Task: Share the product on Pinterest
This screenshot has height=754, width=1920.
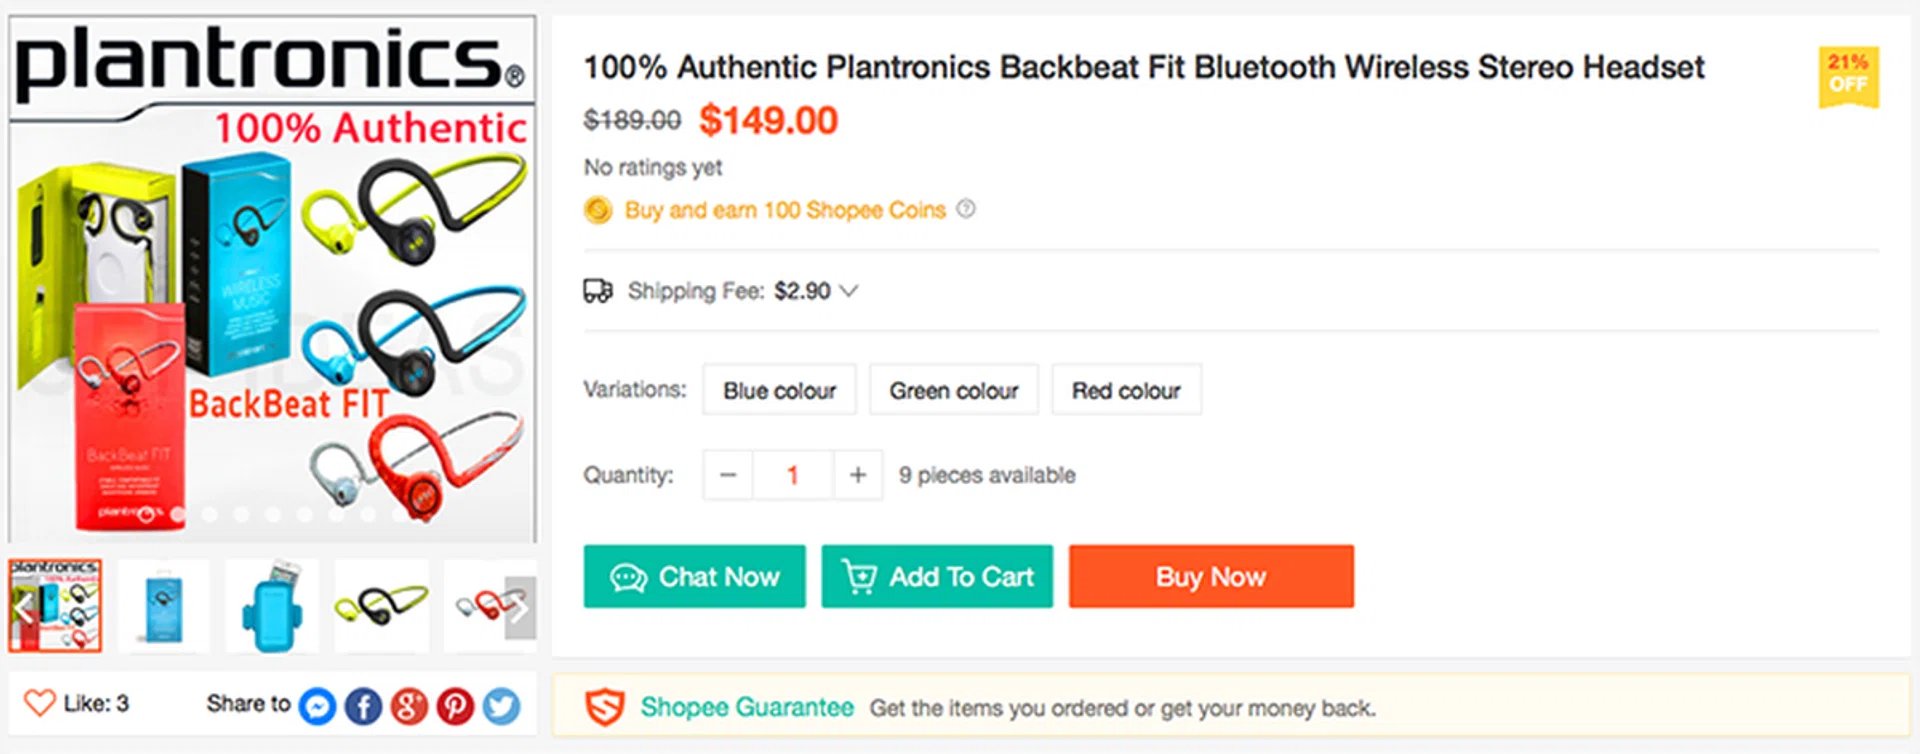Action: (x=455, y=706)
